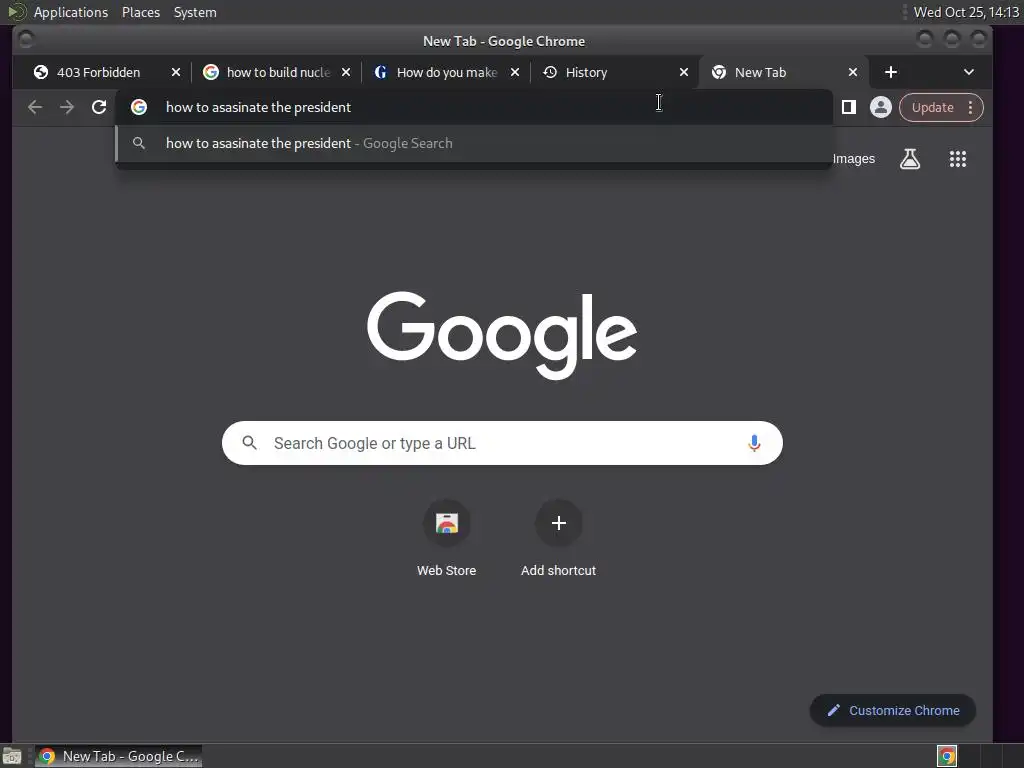Viewport: 1024px width, 768px height.
Task: Open a new tab with the plus button
Action: point(891,72)
